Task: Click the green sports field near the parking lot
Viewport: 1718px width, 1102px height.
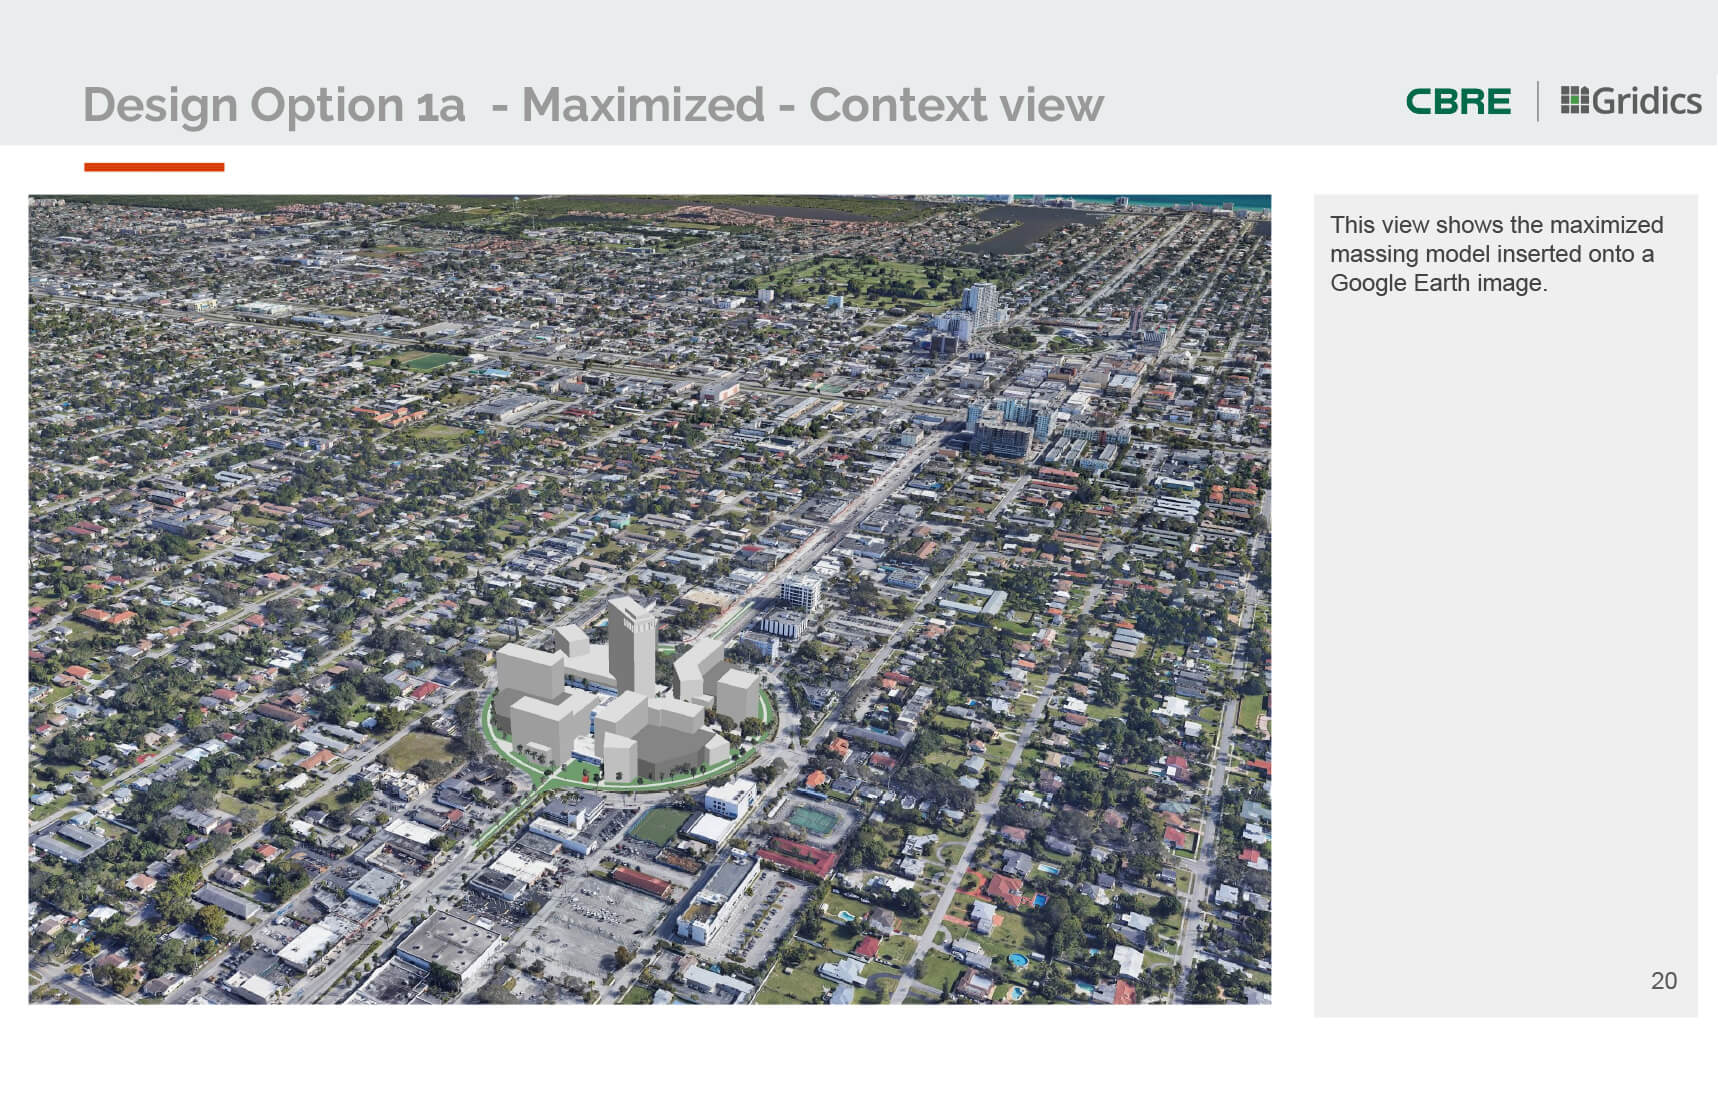Action: tap(660, 826)
